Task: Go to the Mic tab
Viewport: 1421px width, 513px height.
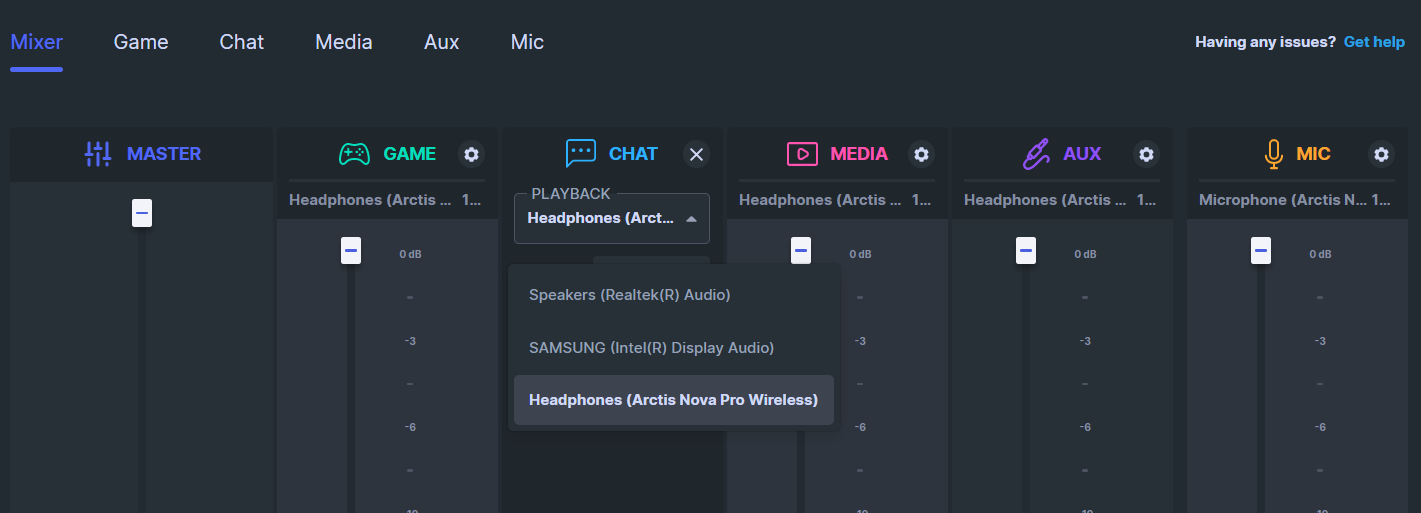Action: pyautogui.click(x=527, y=42)
